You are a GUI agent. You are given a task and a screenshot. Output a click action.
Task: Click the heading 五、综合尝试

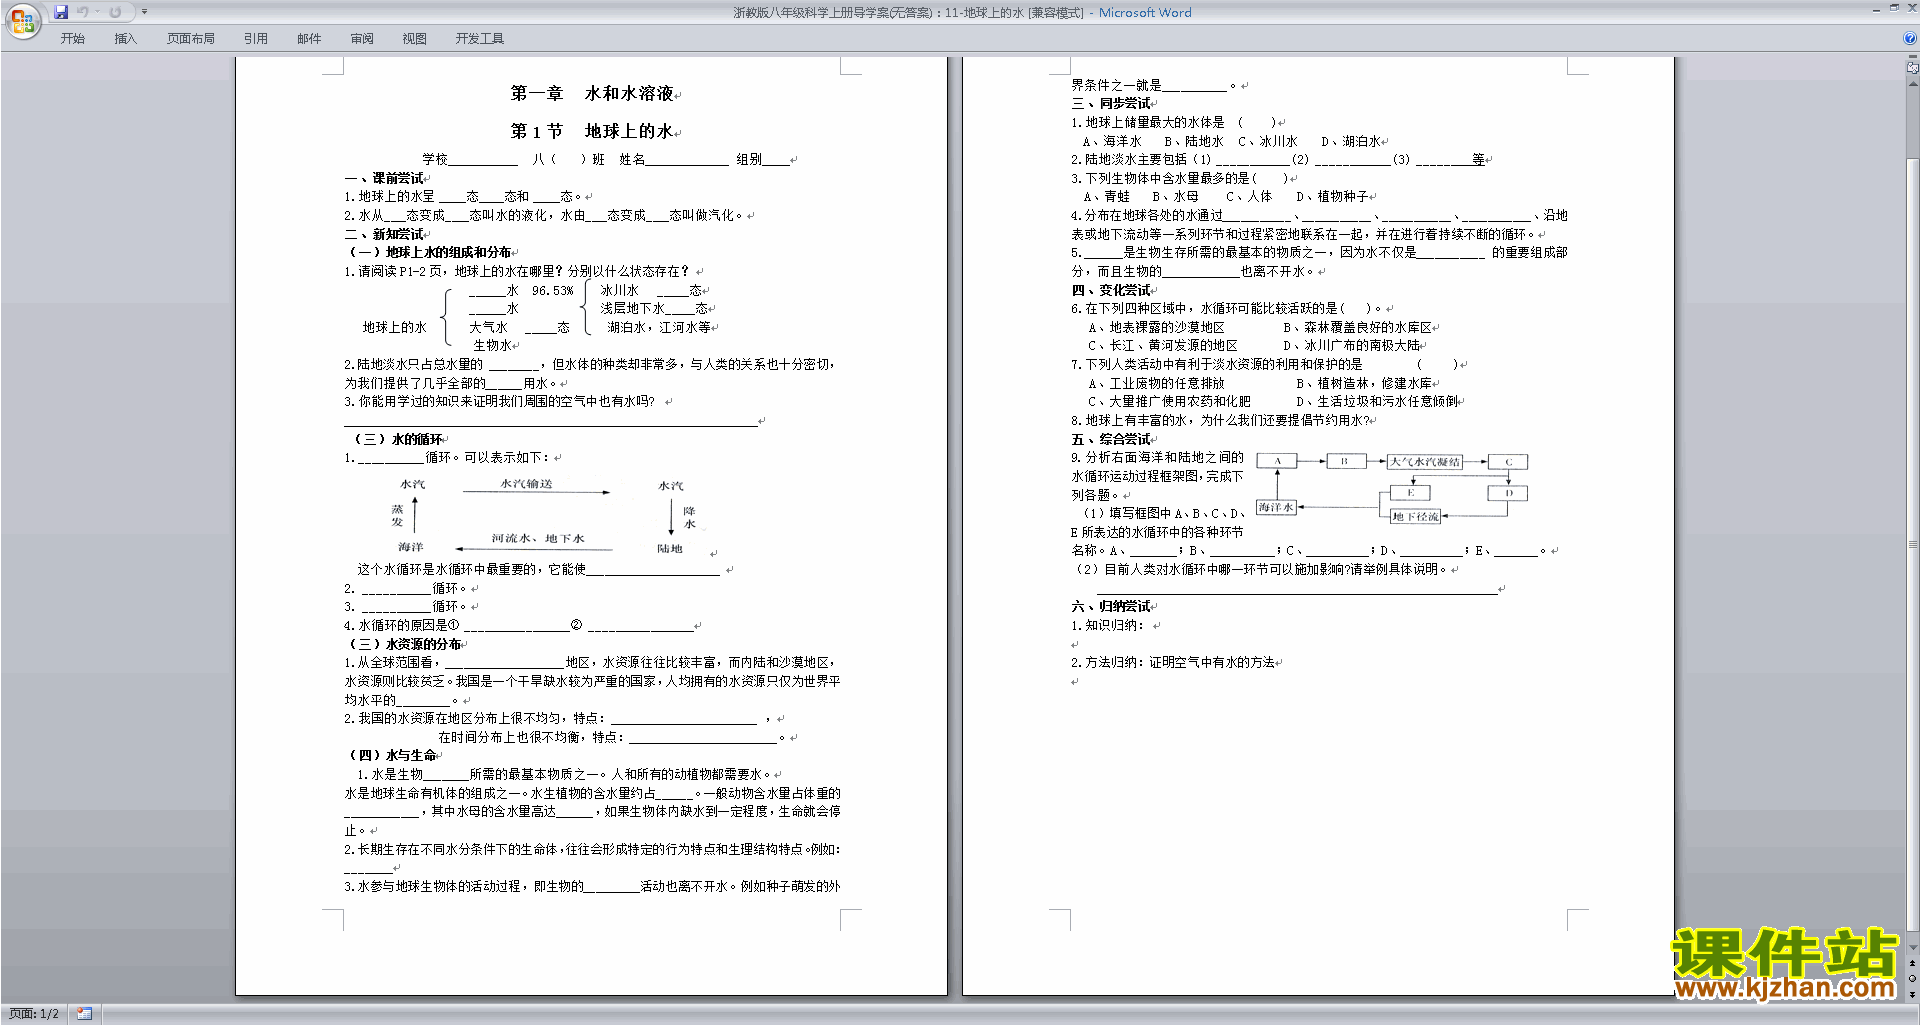tap(1111, 439)
